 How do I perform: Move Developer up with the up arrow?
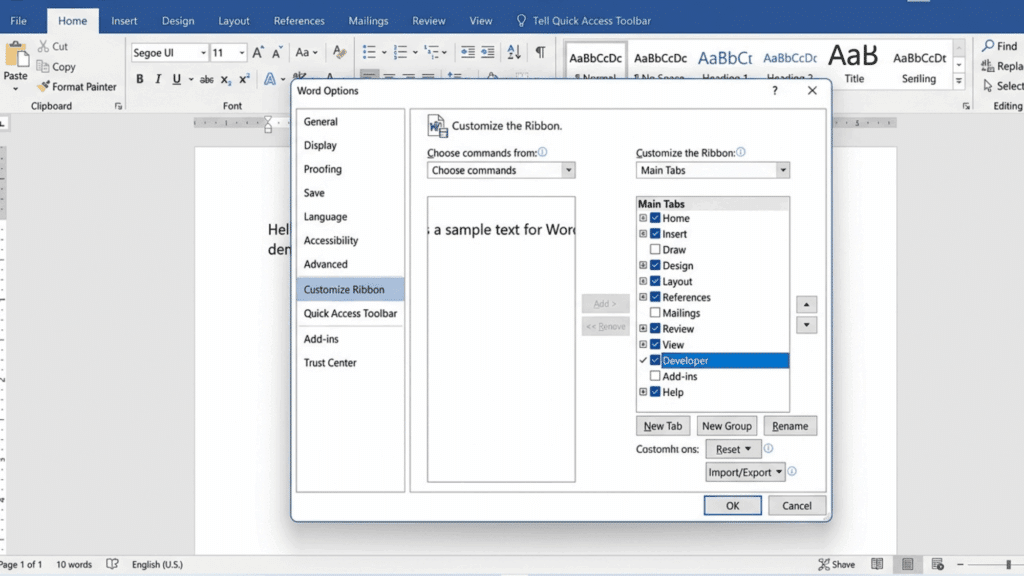tap(805, 304)
